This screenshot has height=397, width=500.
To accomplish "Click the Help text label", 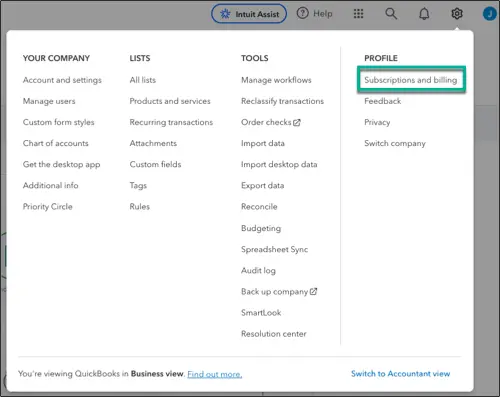I will [323, 14].
